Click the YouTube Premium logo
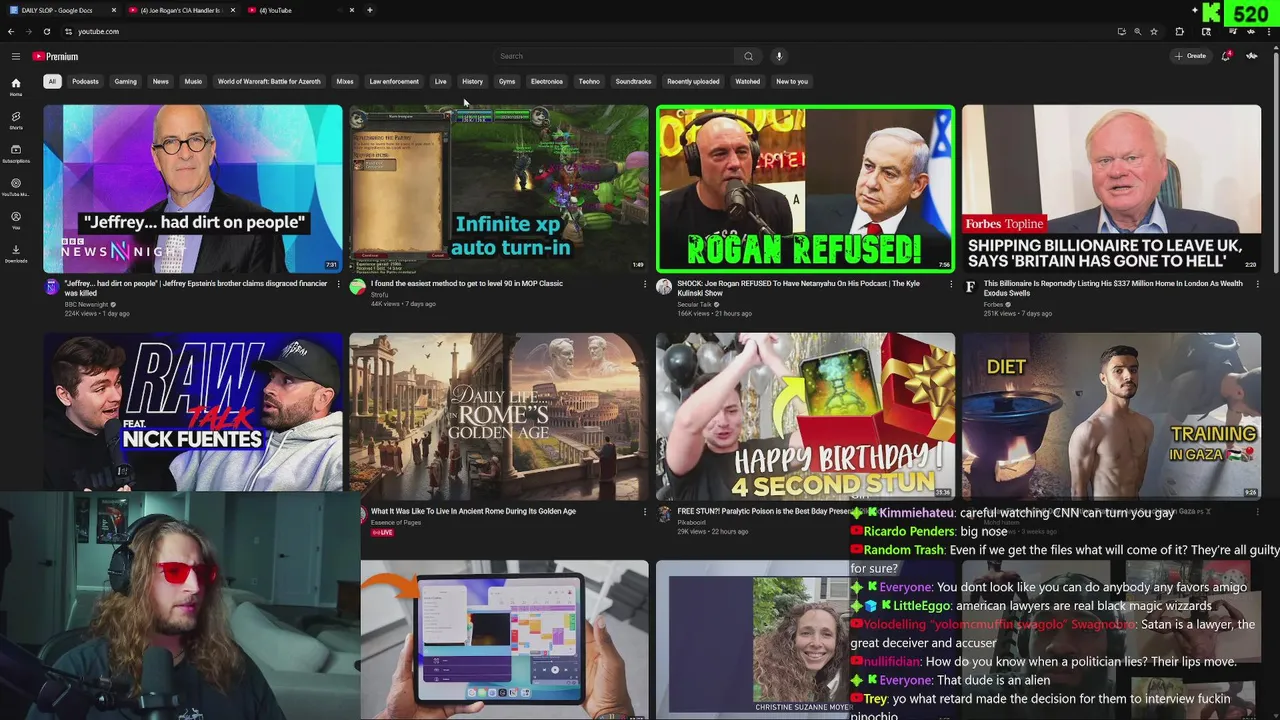This screenshot has width=1280, height=720. tap(55, 56)
